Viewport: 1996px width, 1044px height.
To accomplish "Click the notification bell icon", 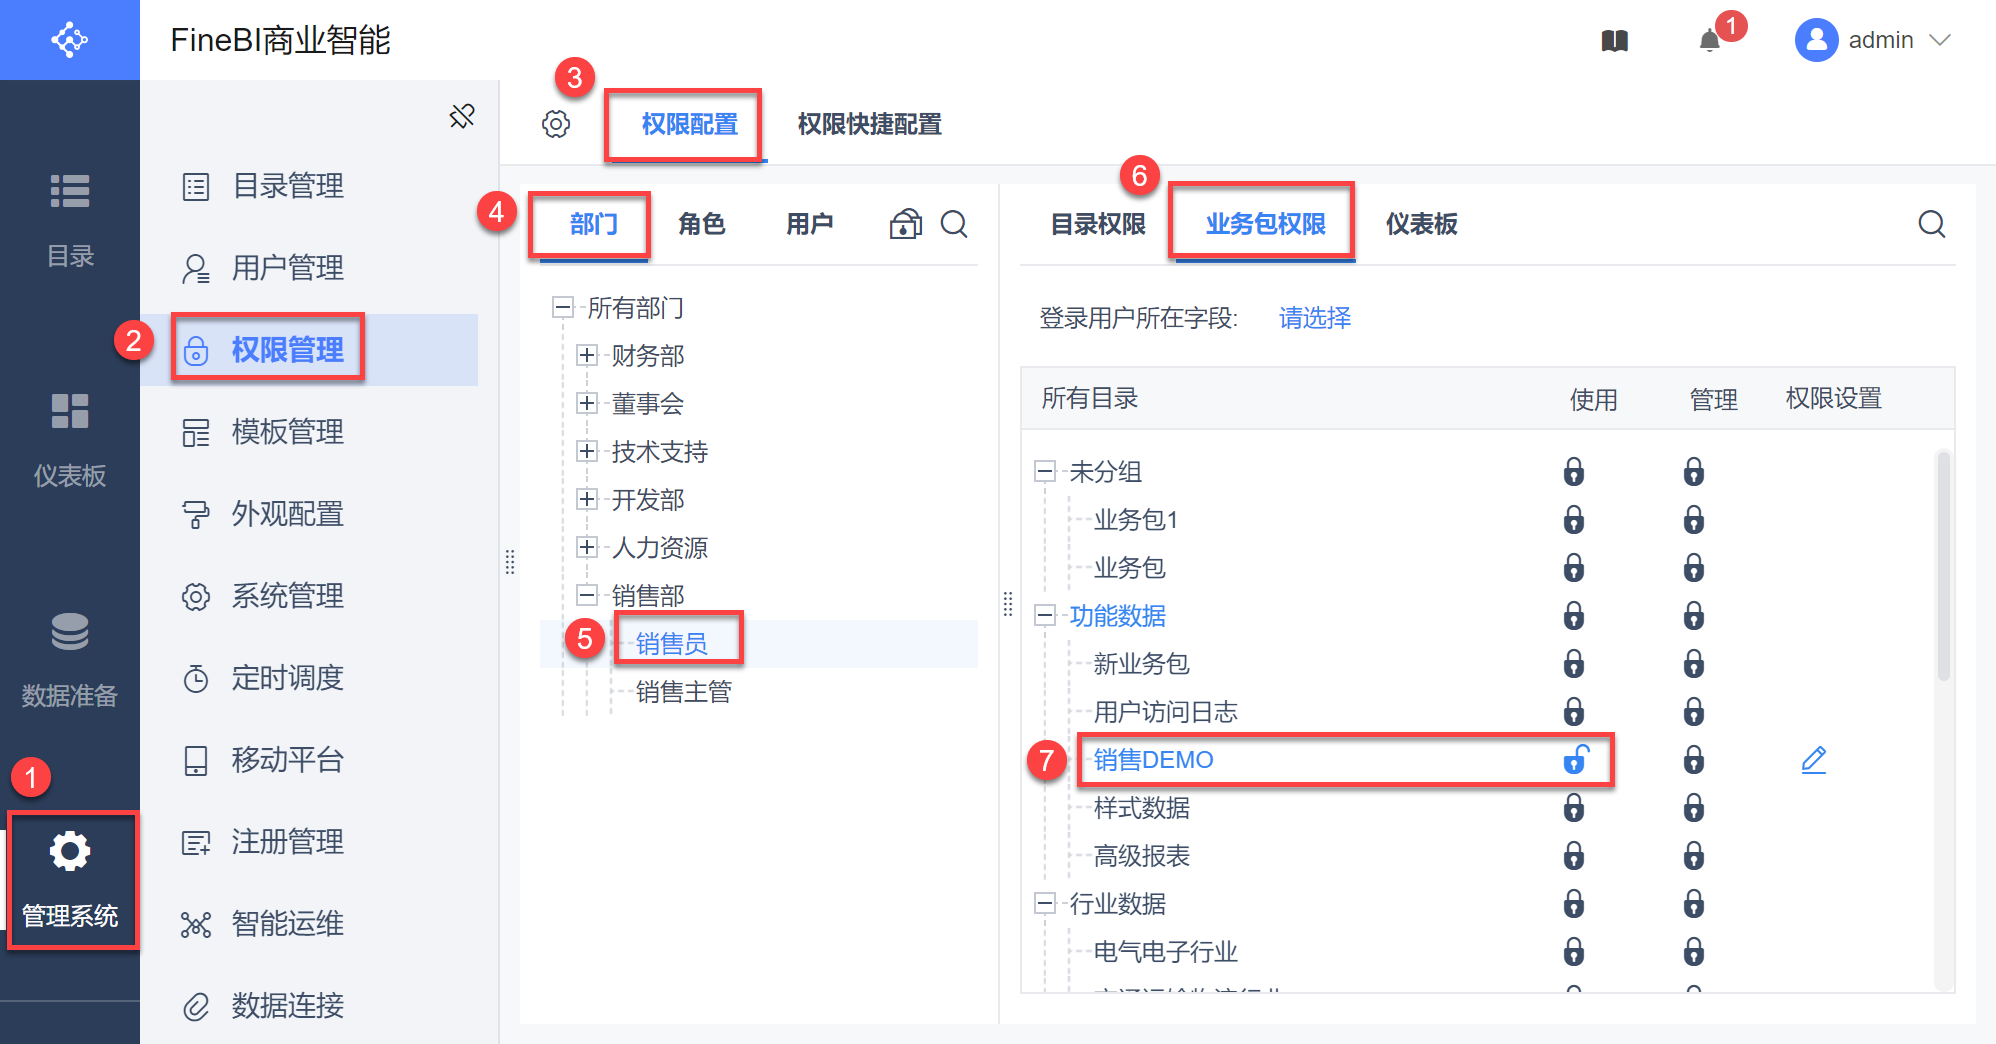I will 1710,41.
